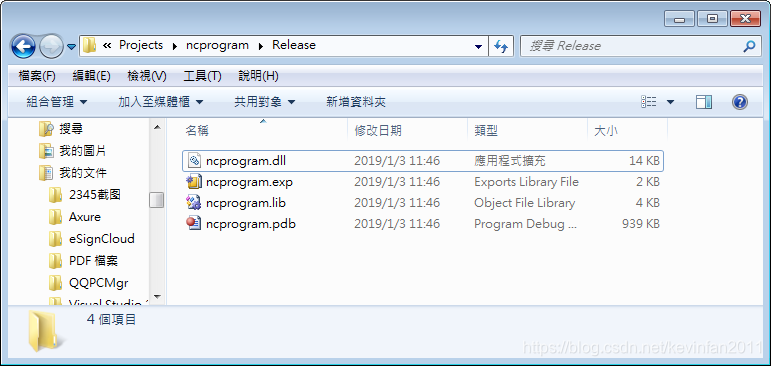Open help with the question mark icon
The width and height of the screenshot is (771, 366).
740,102
